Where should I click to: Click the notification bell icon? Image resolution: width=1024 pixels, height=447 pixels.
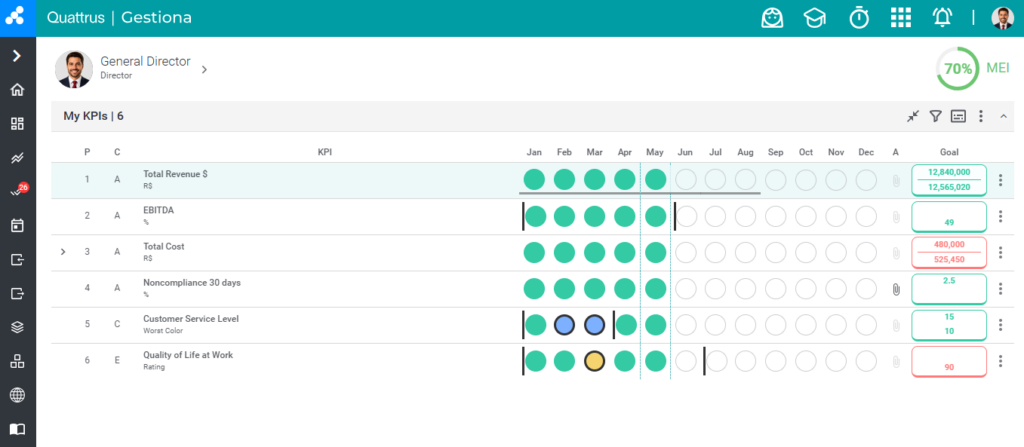942,18
